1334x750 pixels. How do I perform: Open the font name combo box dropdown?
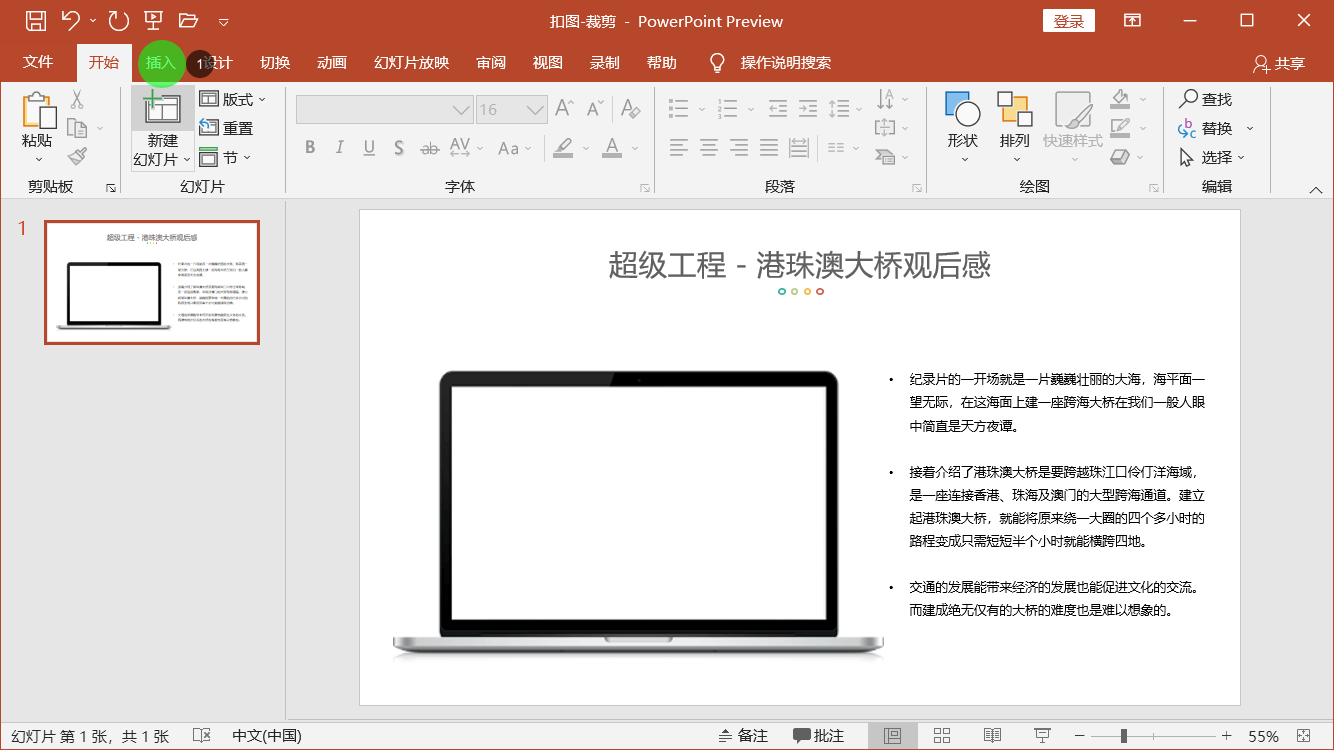click(461, 110)
